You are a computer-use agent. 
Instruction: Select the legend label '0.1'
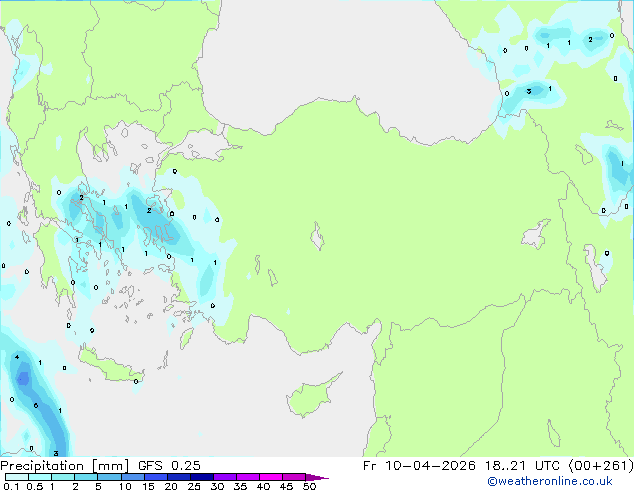pos(11,486)
